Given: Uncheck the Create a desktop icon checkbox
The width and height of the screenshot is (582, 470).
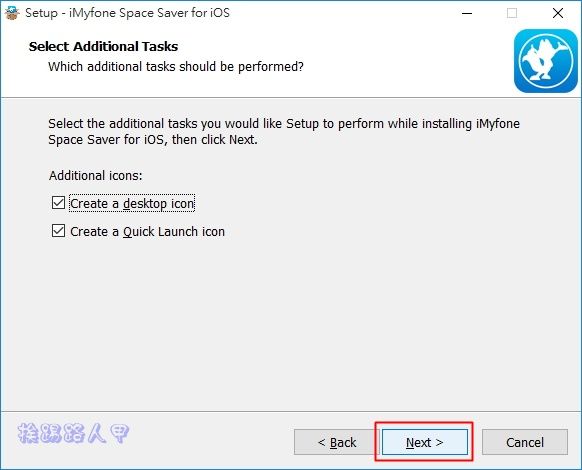Looking at the screenshot, I should pyautogui.click(x=58, y=203).
